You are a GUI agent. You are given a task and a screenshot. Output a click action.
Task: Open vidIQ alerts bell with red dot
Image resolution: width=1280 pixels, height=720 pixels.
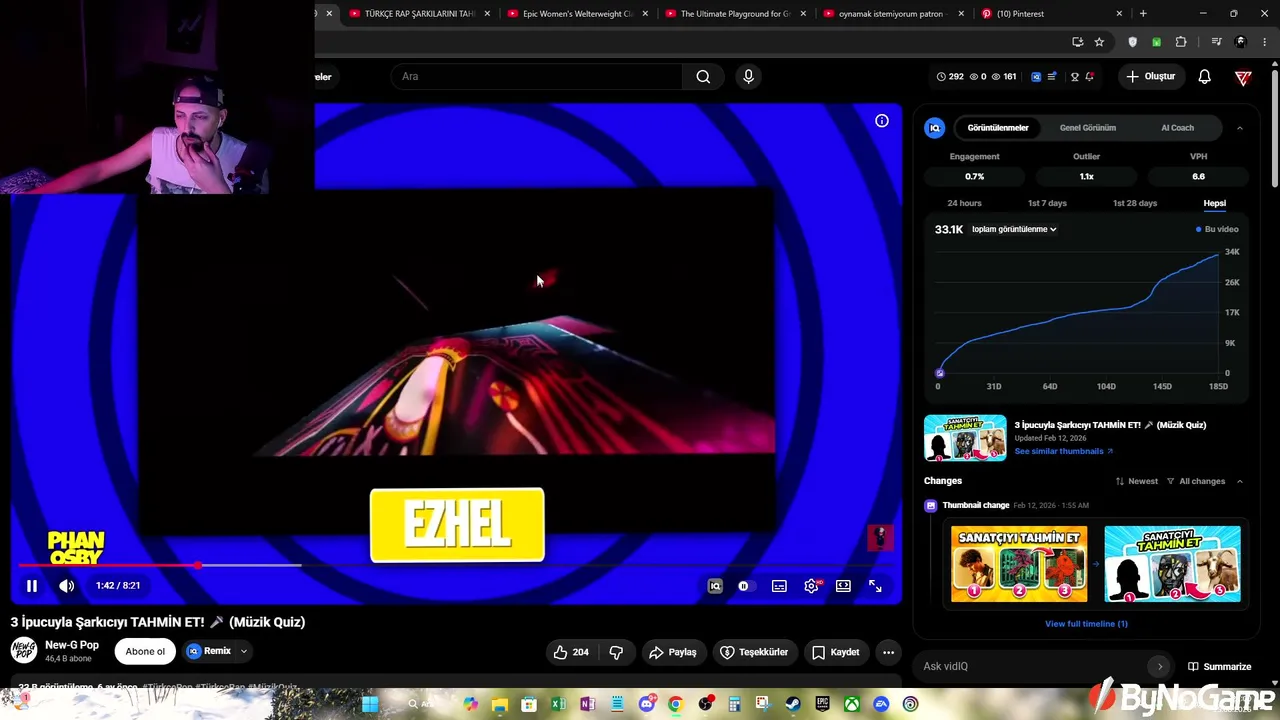(x=1090, y=77)
